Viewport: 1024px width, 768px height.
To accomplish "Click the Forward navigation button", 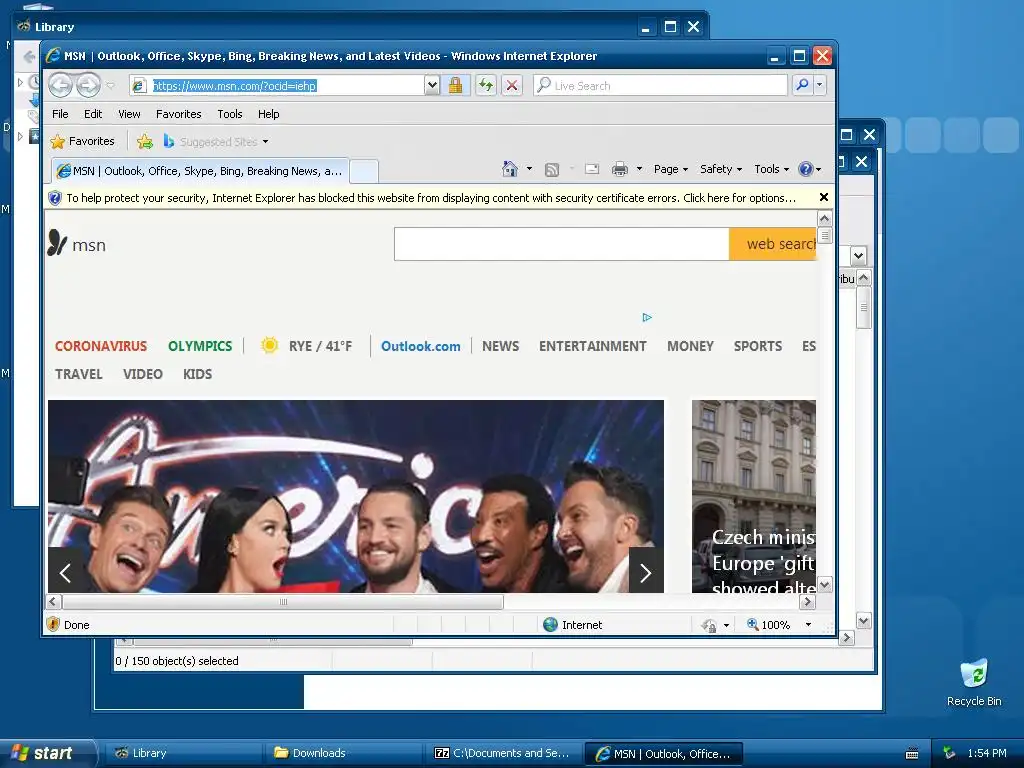I will click(x=88, y=86).
